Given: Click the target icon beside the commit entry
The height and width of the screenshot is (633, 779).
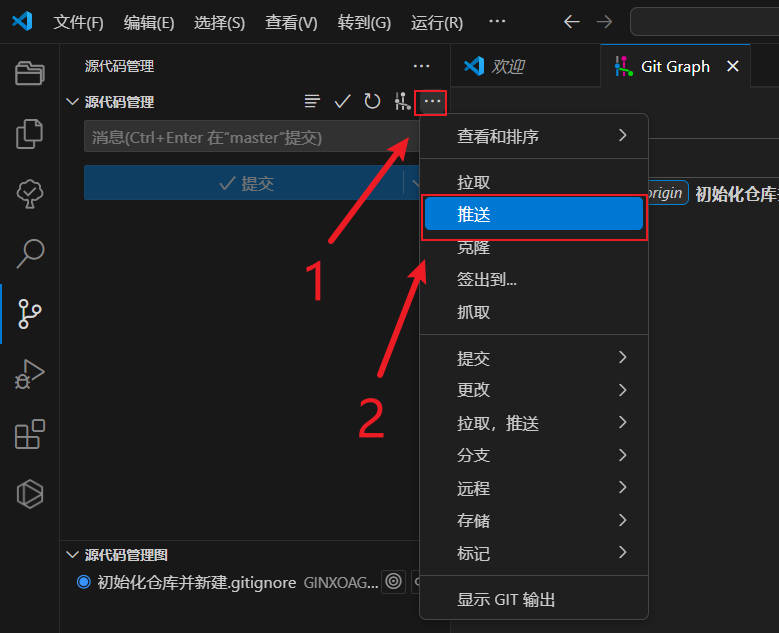Looking at the screenshot, I should click(x=393, y=582).
